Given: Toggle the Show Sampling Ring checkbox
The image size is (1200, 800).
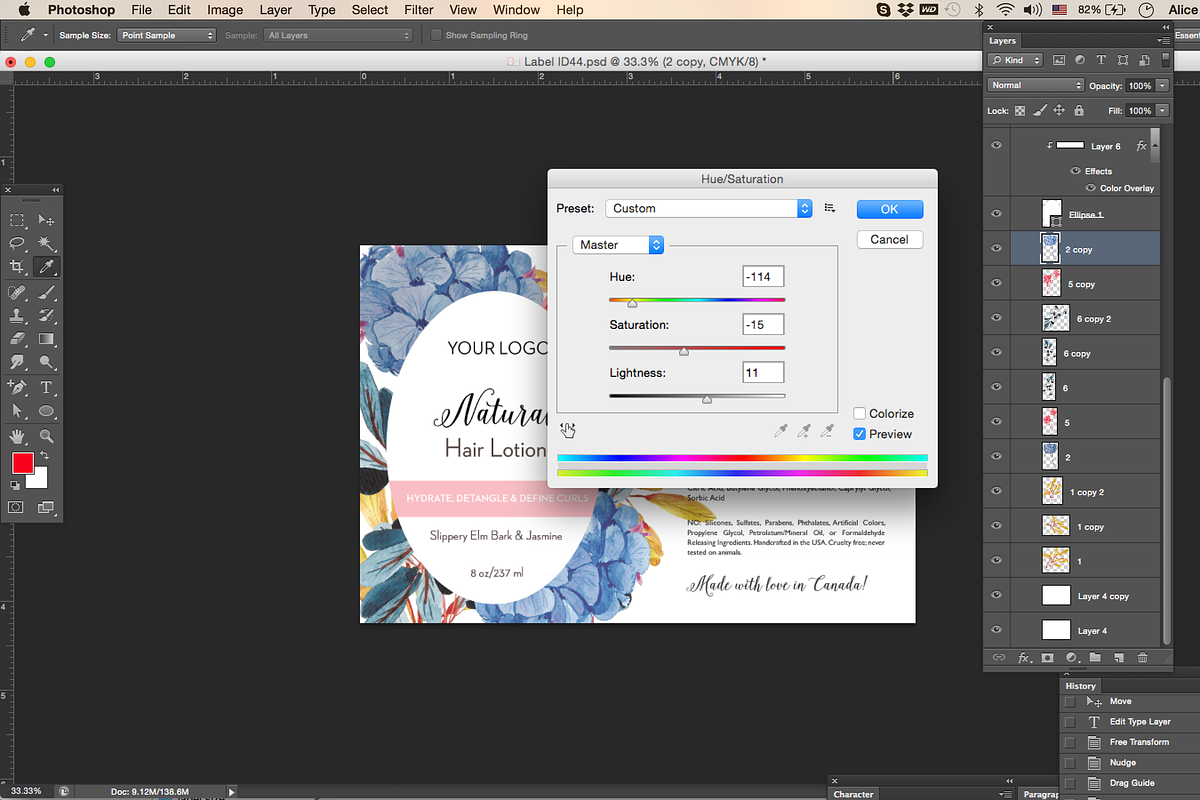Looking at the screenshot, I should click(x=436, y=35).
